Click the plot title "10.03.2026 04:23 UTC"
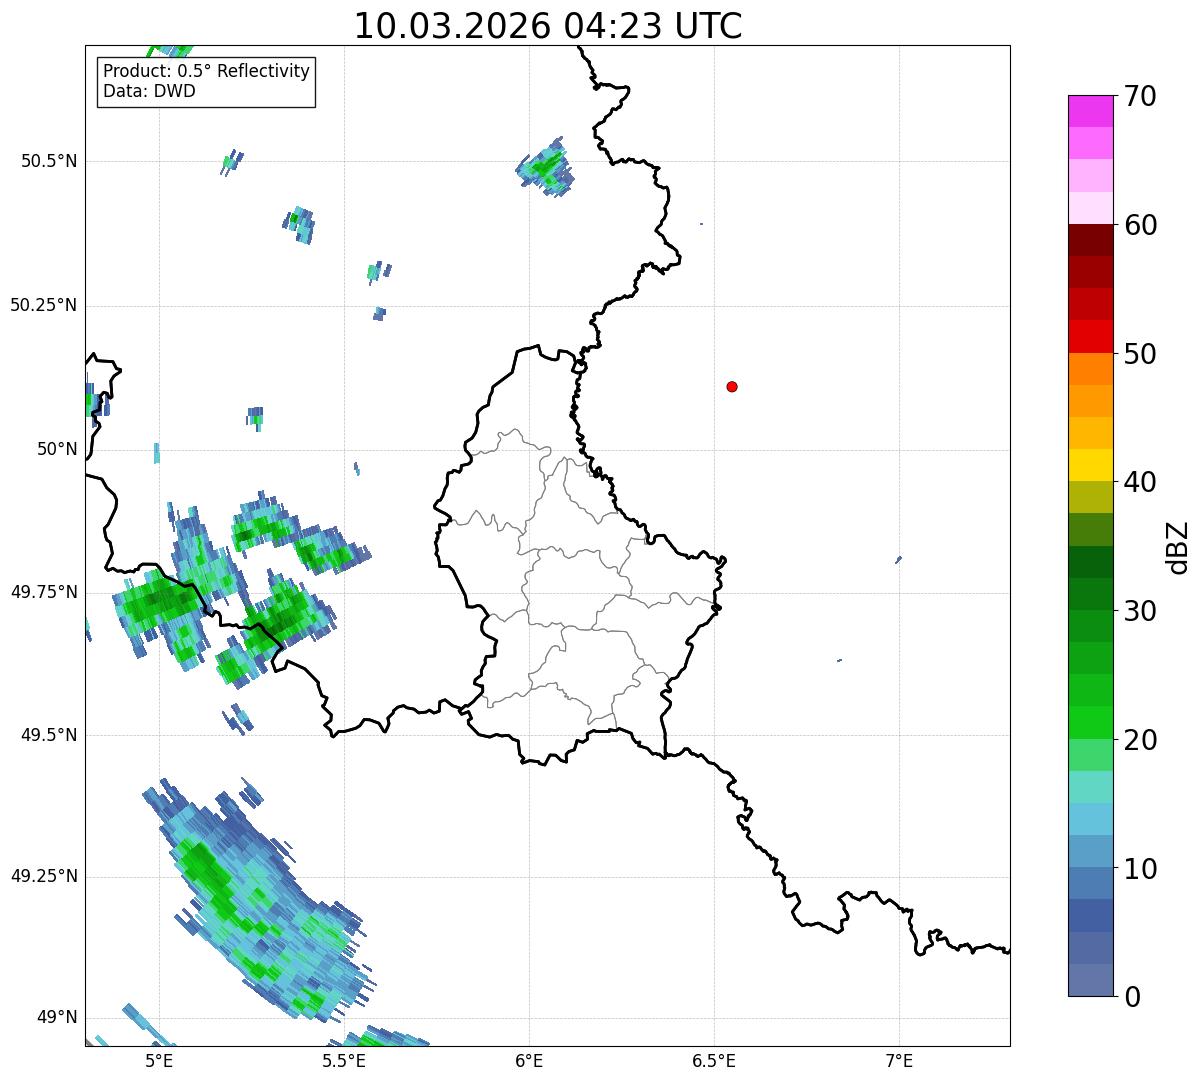The width and height of the screenshot is (1202, 1081). point(548,26)
